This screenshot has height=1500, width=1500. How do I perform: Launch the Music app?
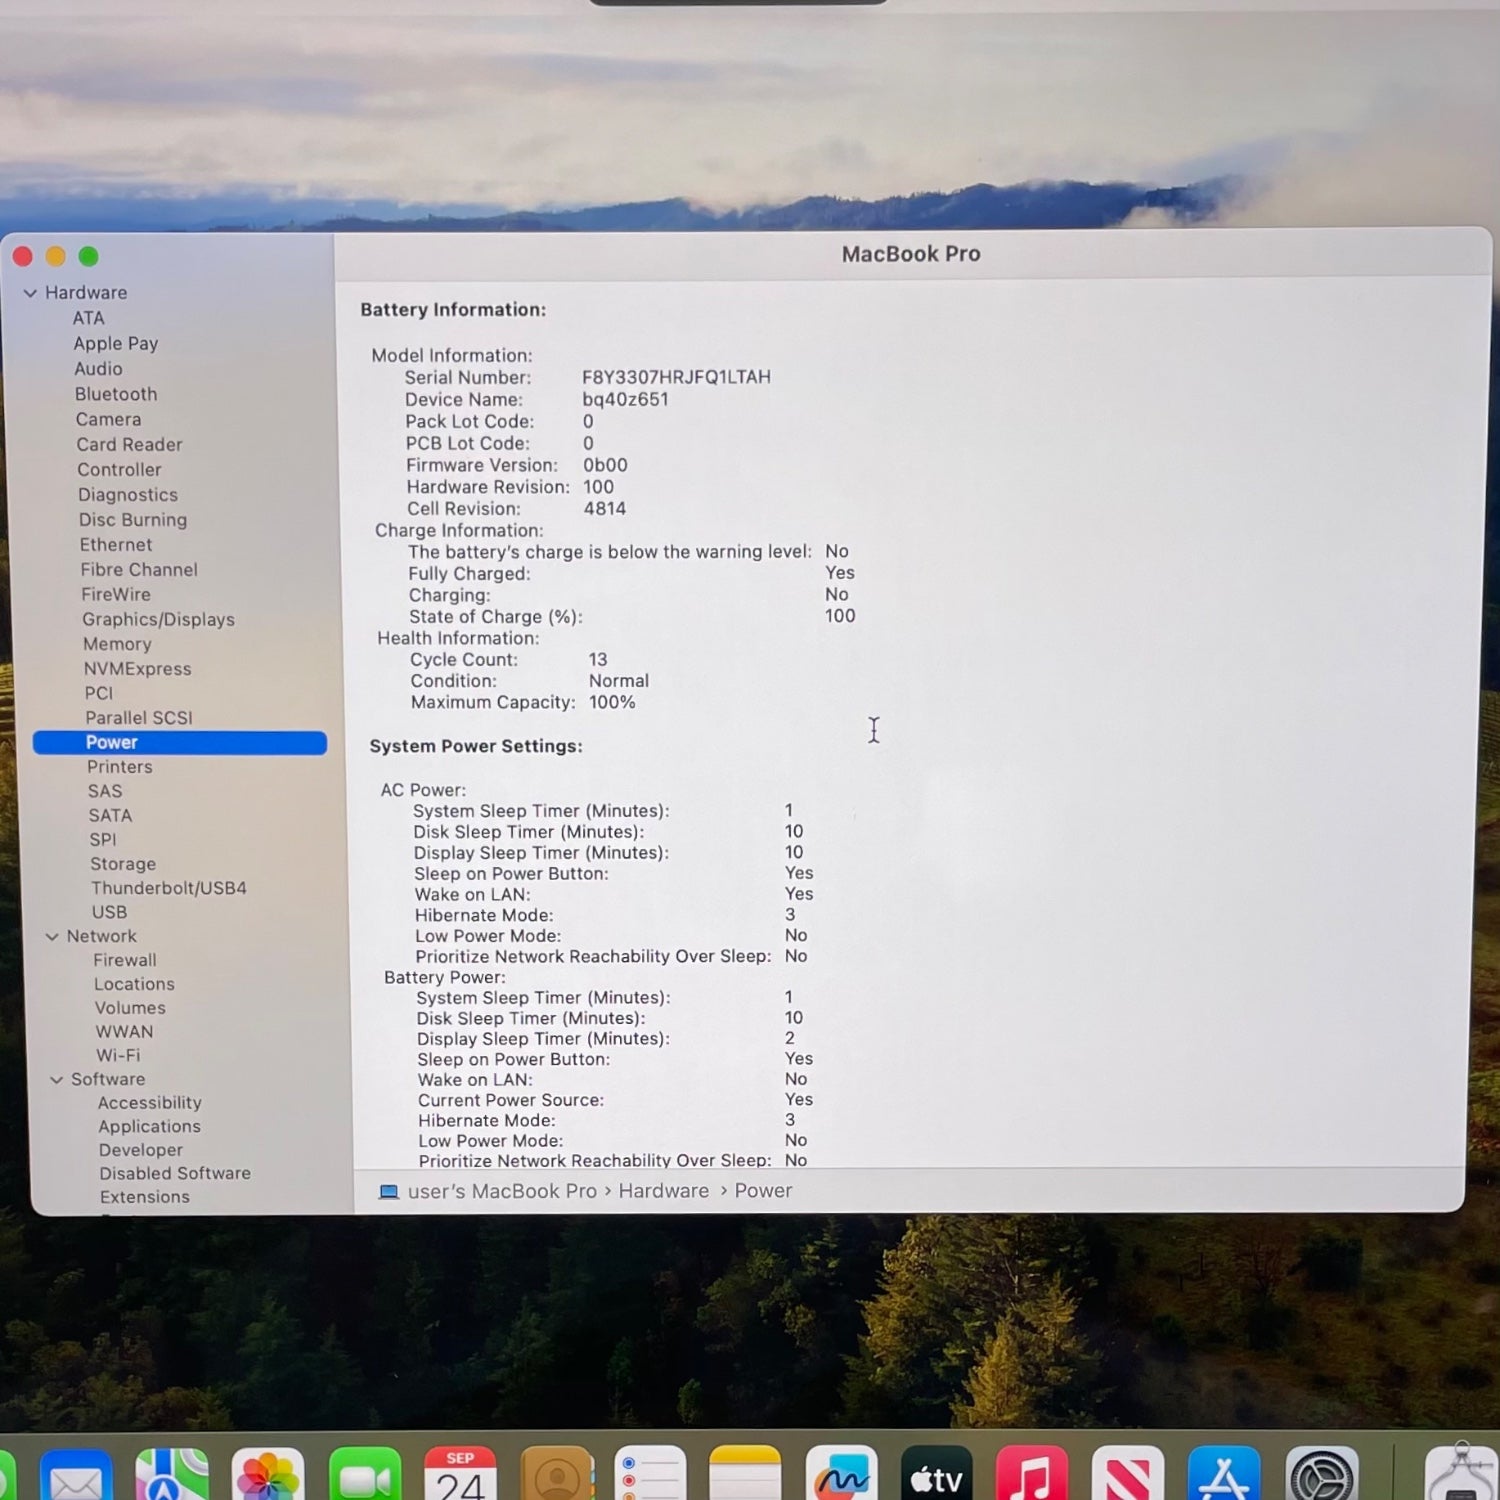tap(1032, 1476)
